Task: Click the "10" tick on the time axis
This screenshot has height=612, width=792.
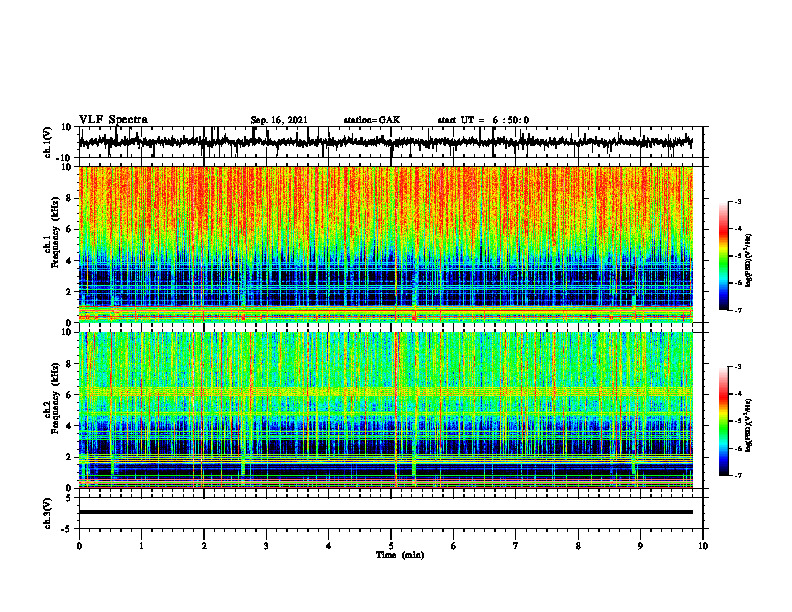Action: [703, 546]
